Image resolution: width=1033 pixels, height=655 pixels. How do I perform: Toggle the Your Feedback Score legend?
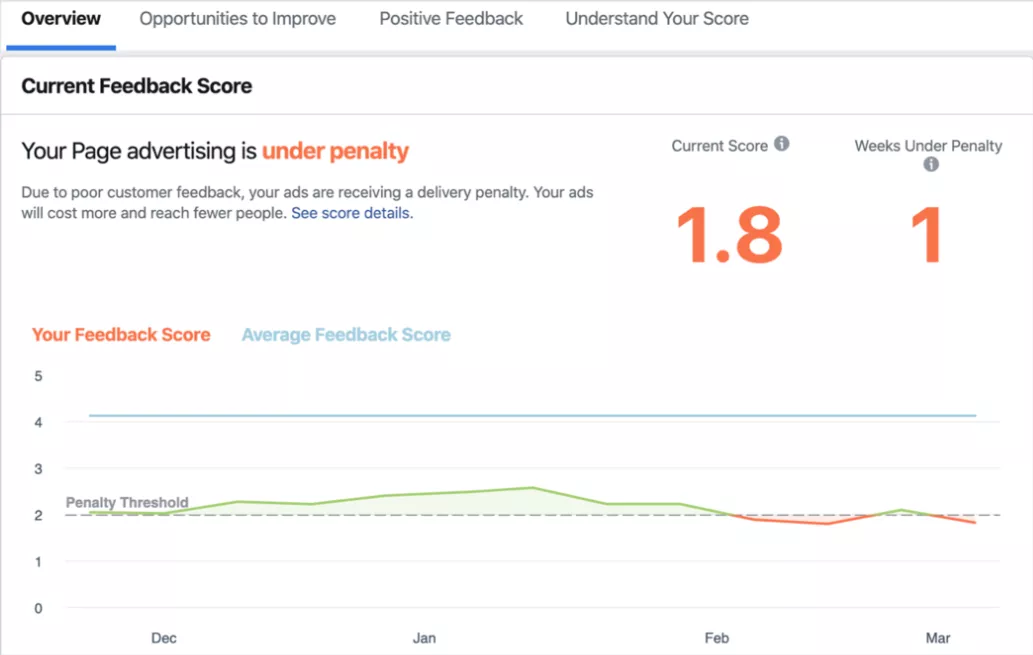click(x=121, y=335)
